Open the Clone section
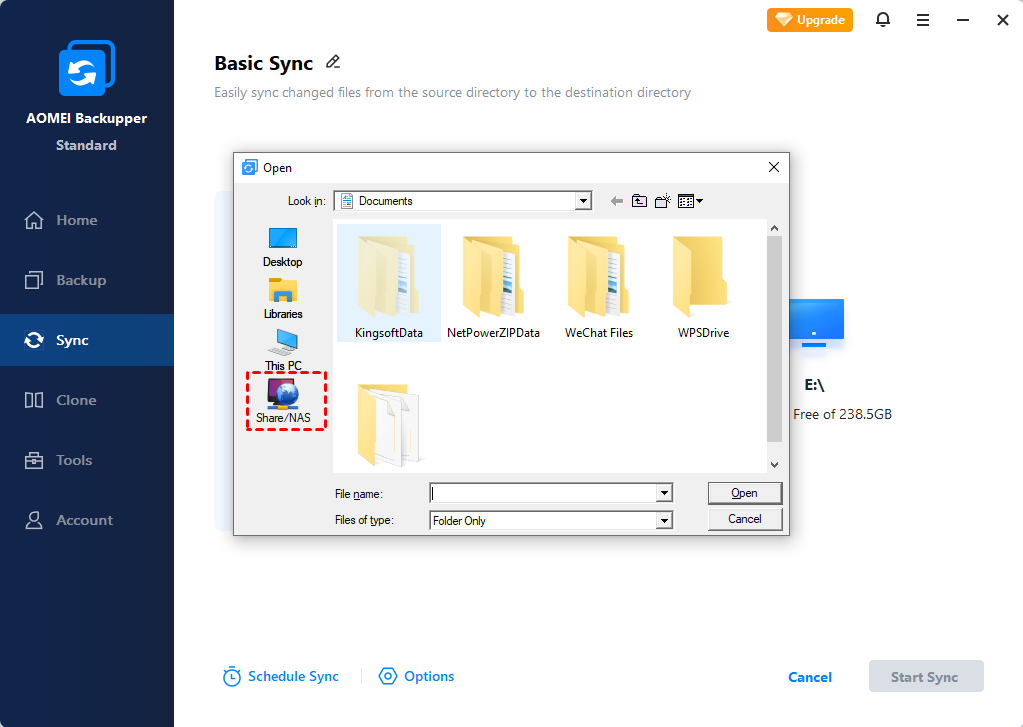The width and height of the screenshot is (1023, 727). [87, 400]
